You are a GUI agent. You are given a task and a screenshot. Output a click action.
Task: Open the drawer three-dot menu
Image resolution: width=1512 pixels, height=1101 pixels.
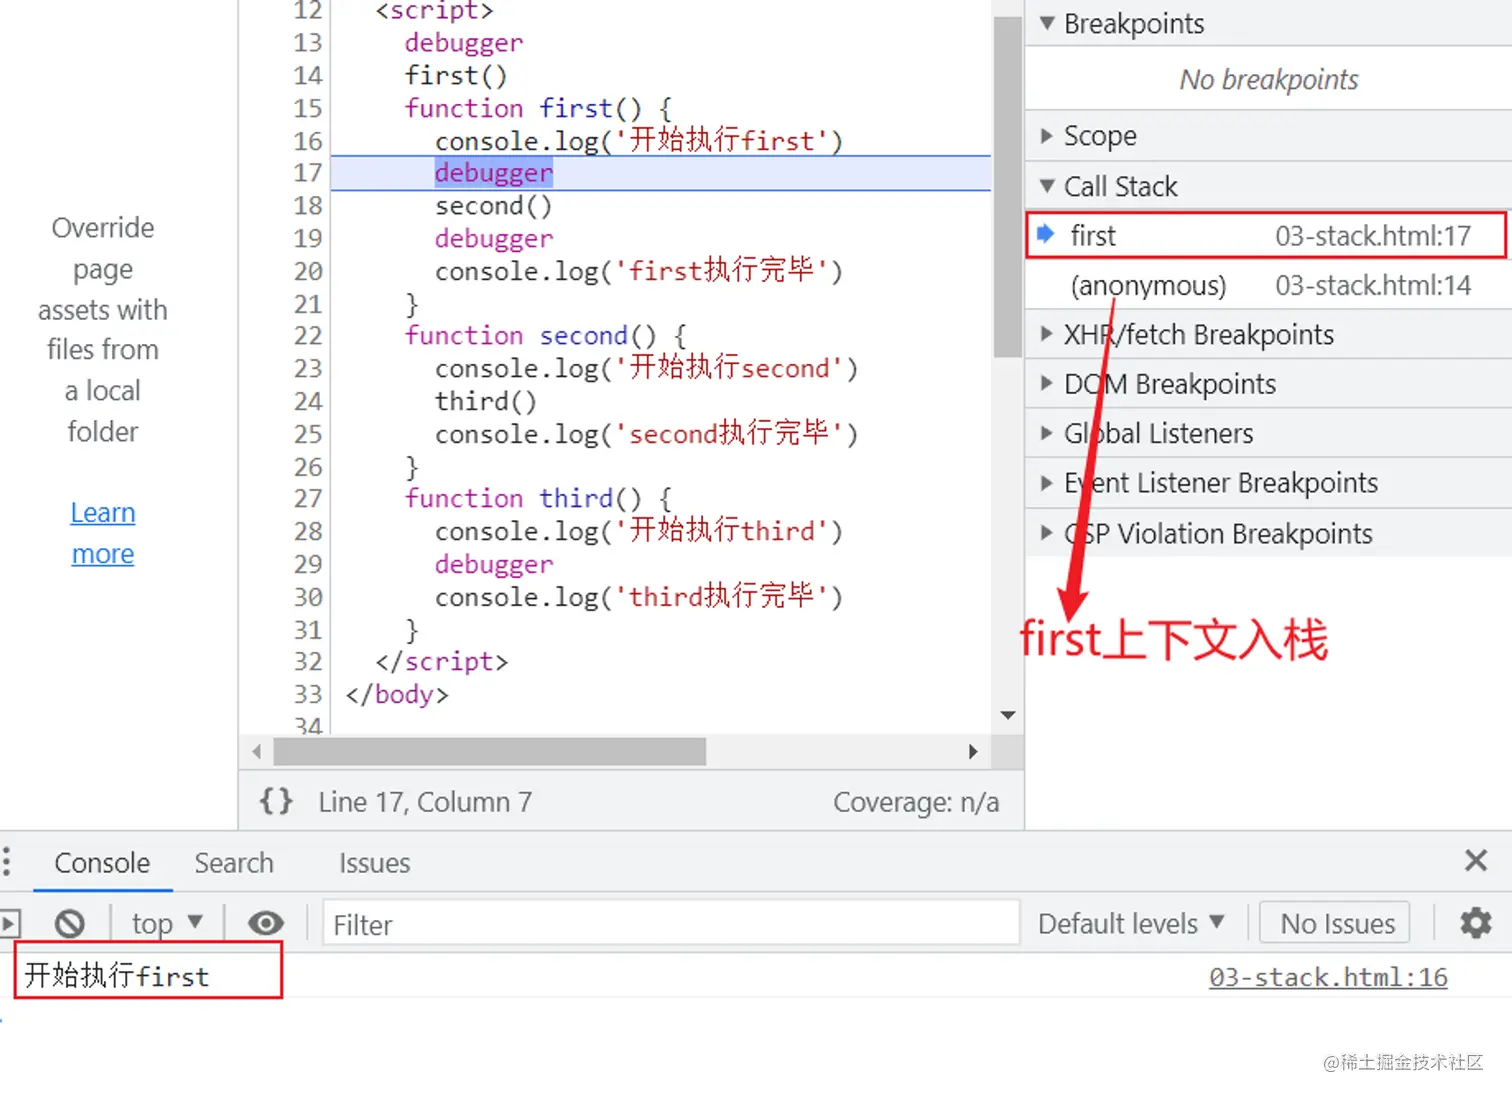[6, 861]
